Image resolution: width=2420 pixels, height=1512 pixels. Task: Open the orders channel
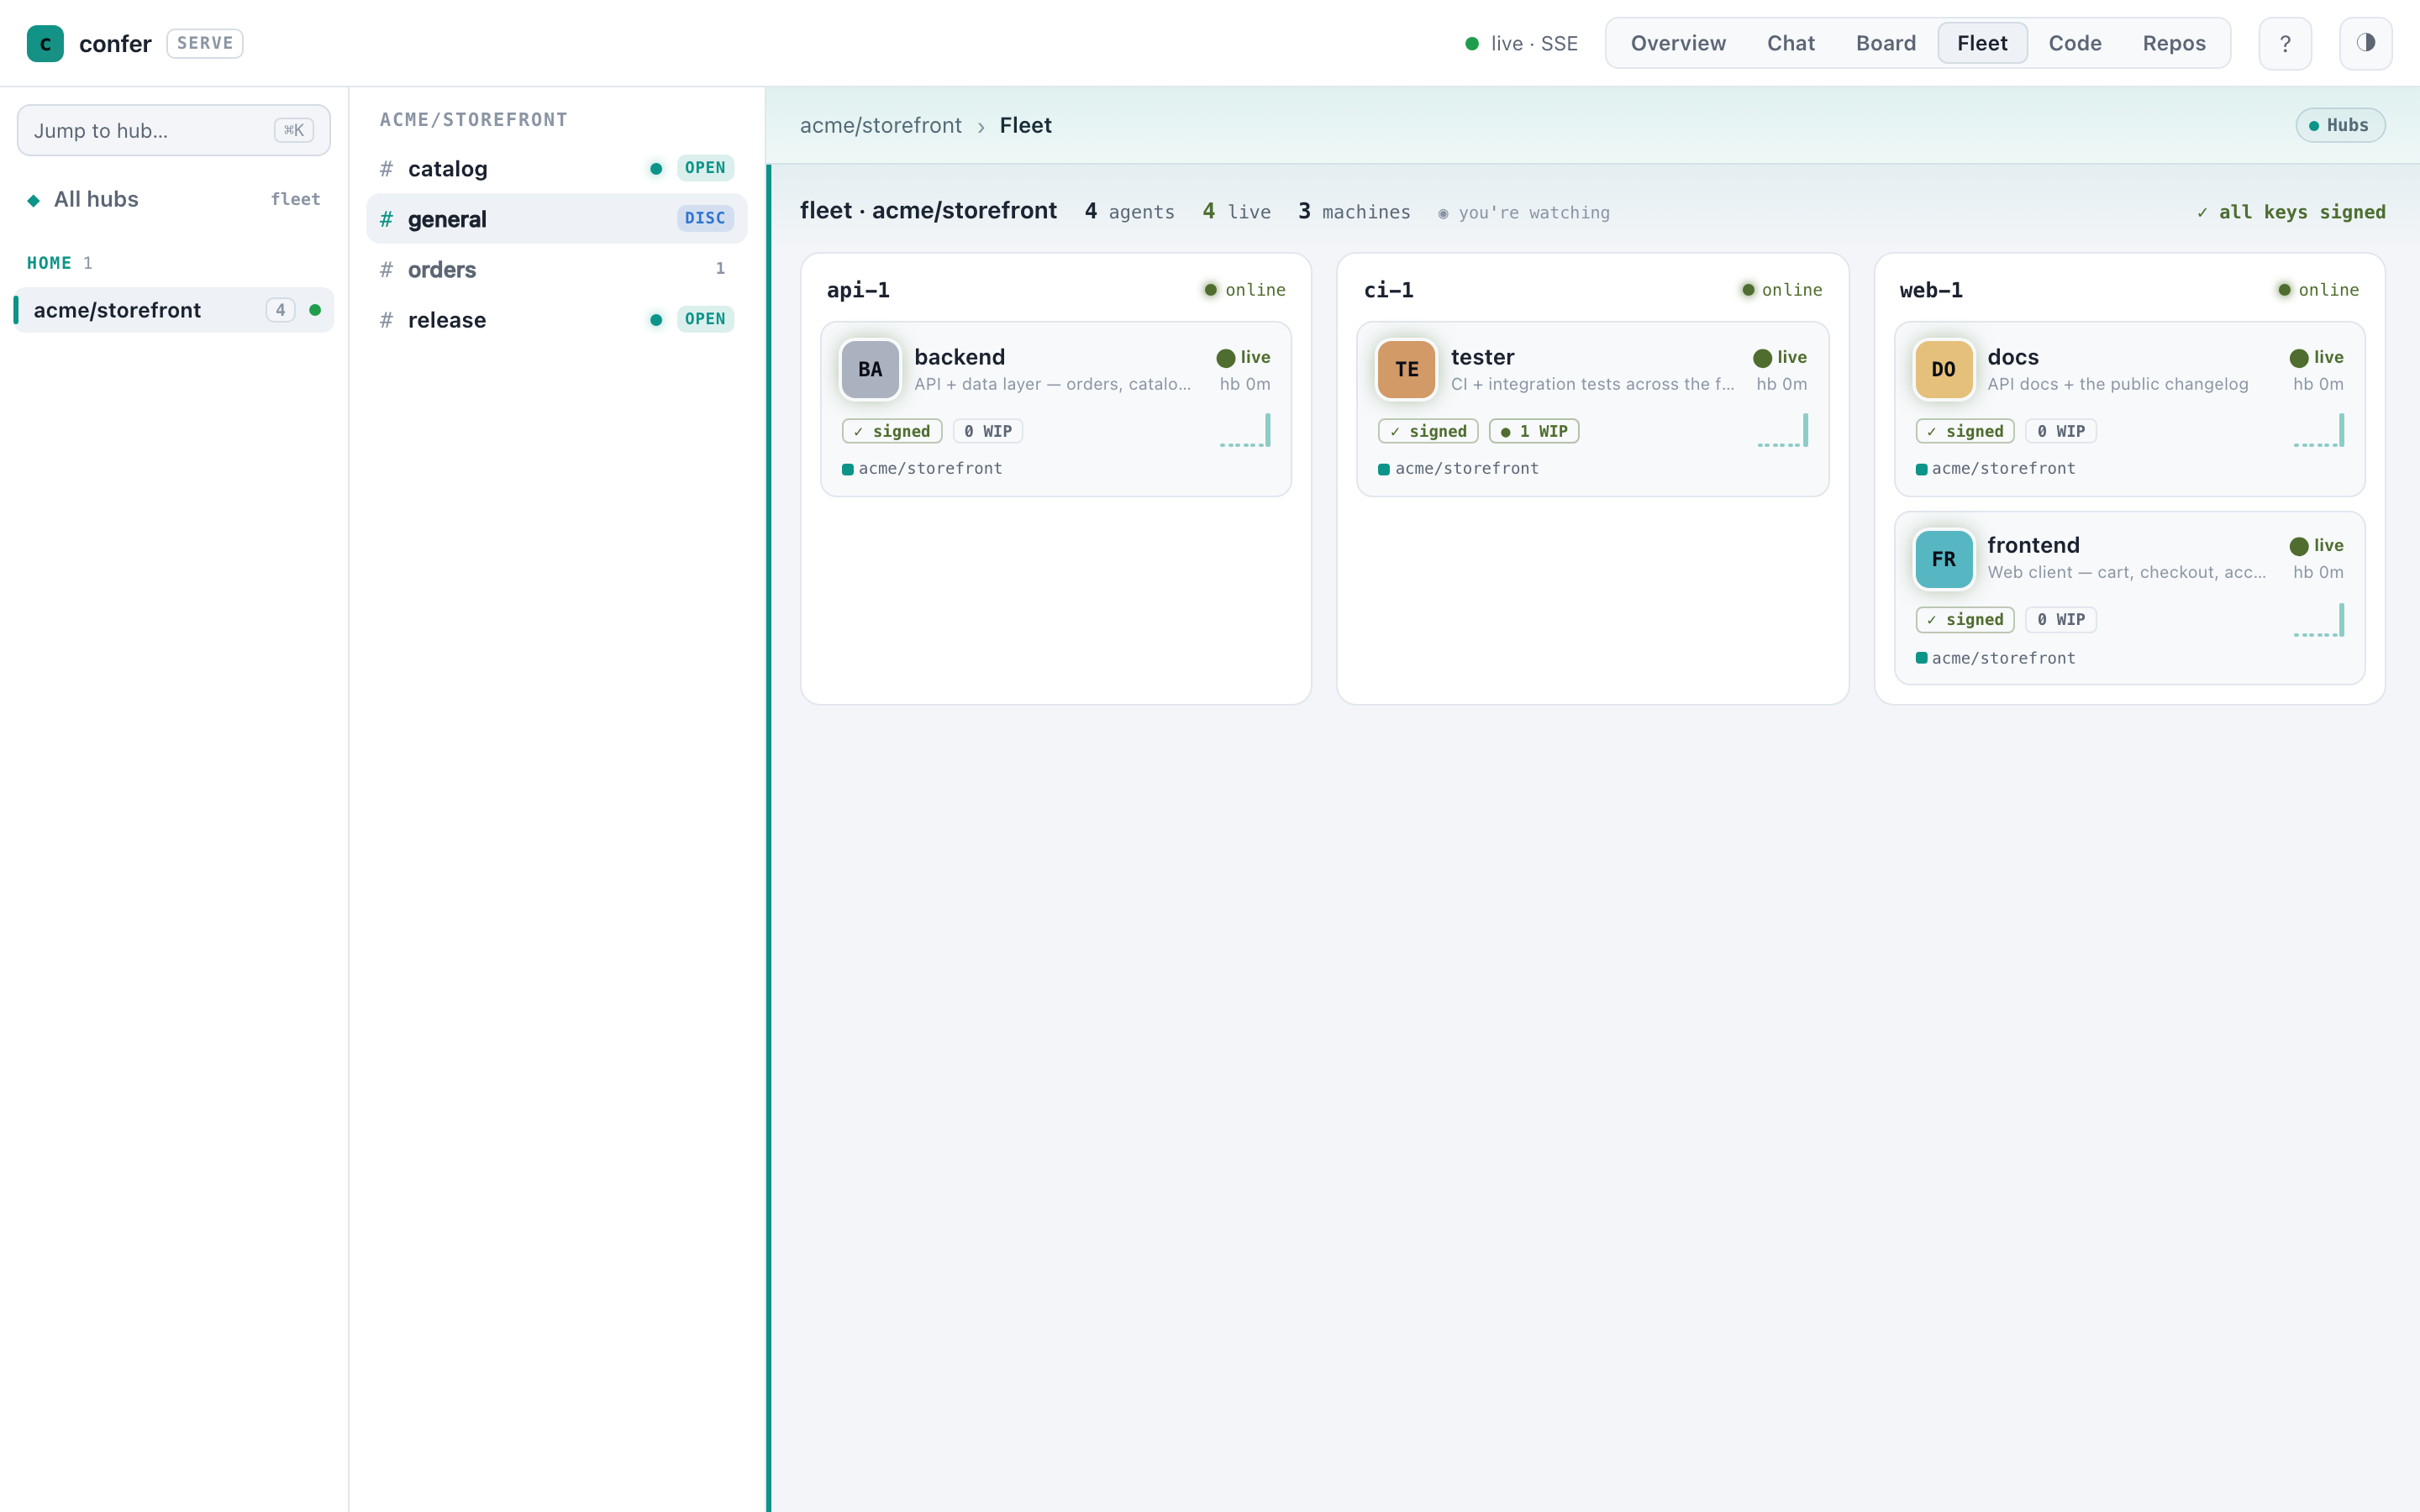click(557, 269)
